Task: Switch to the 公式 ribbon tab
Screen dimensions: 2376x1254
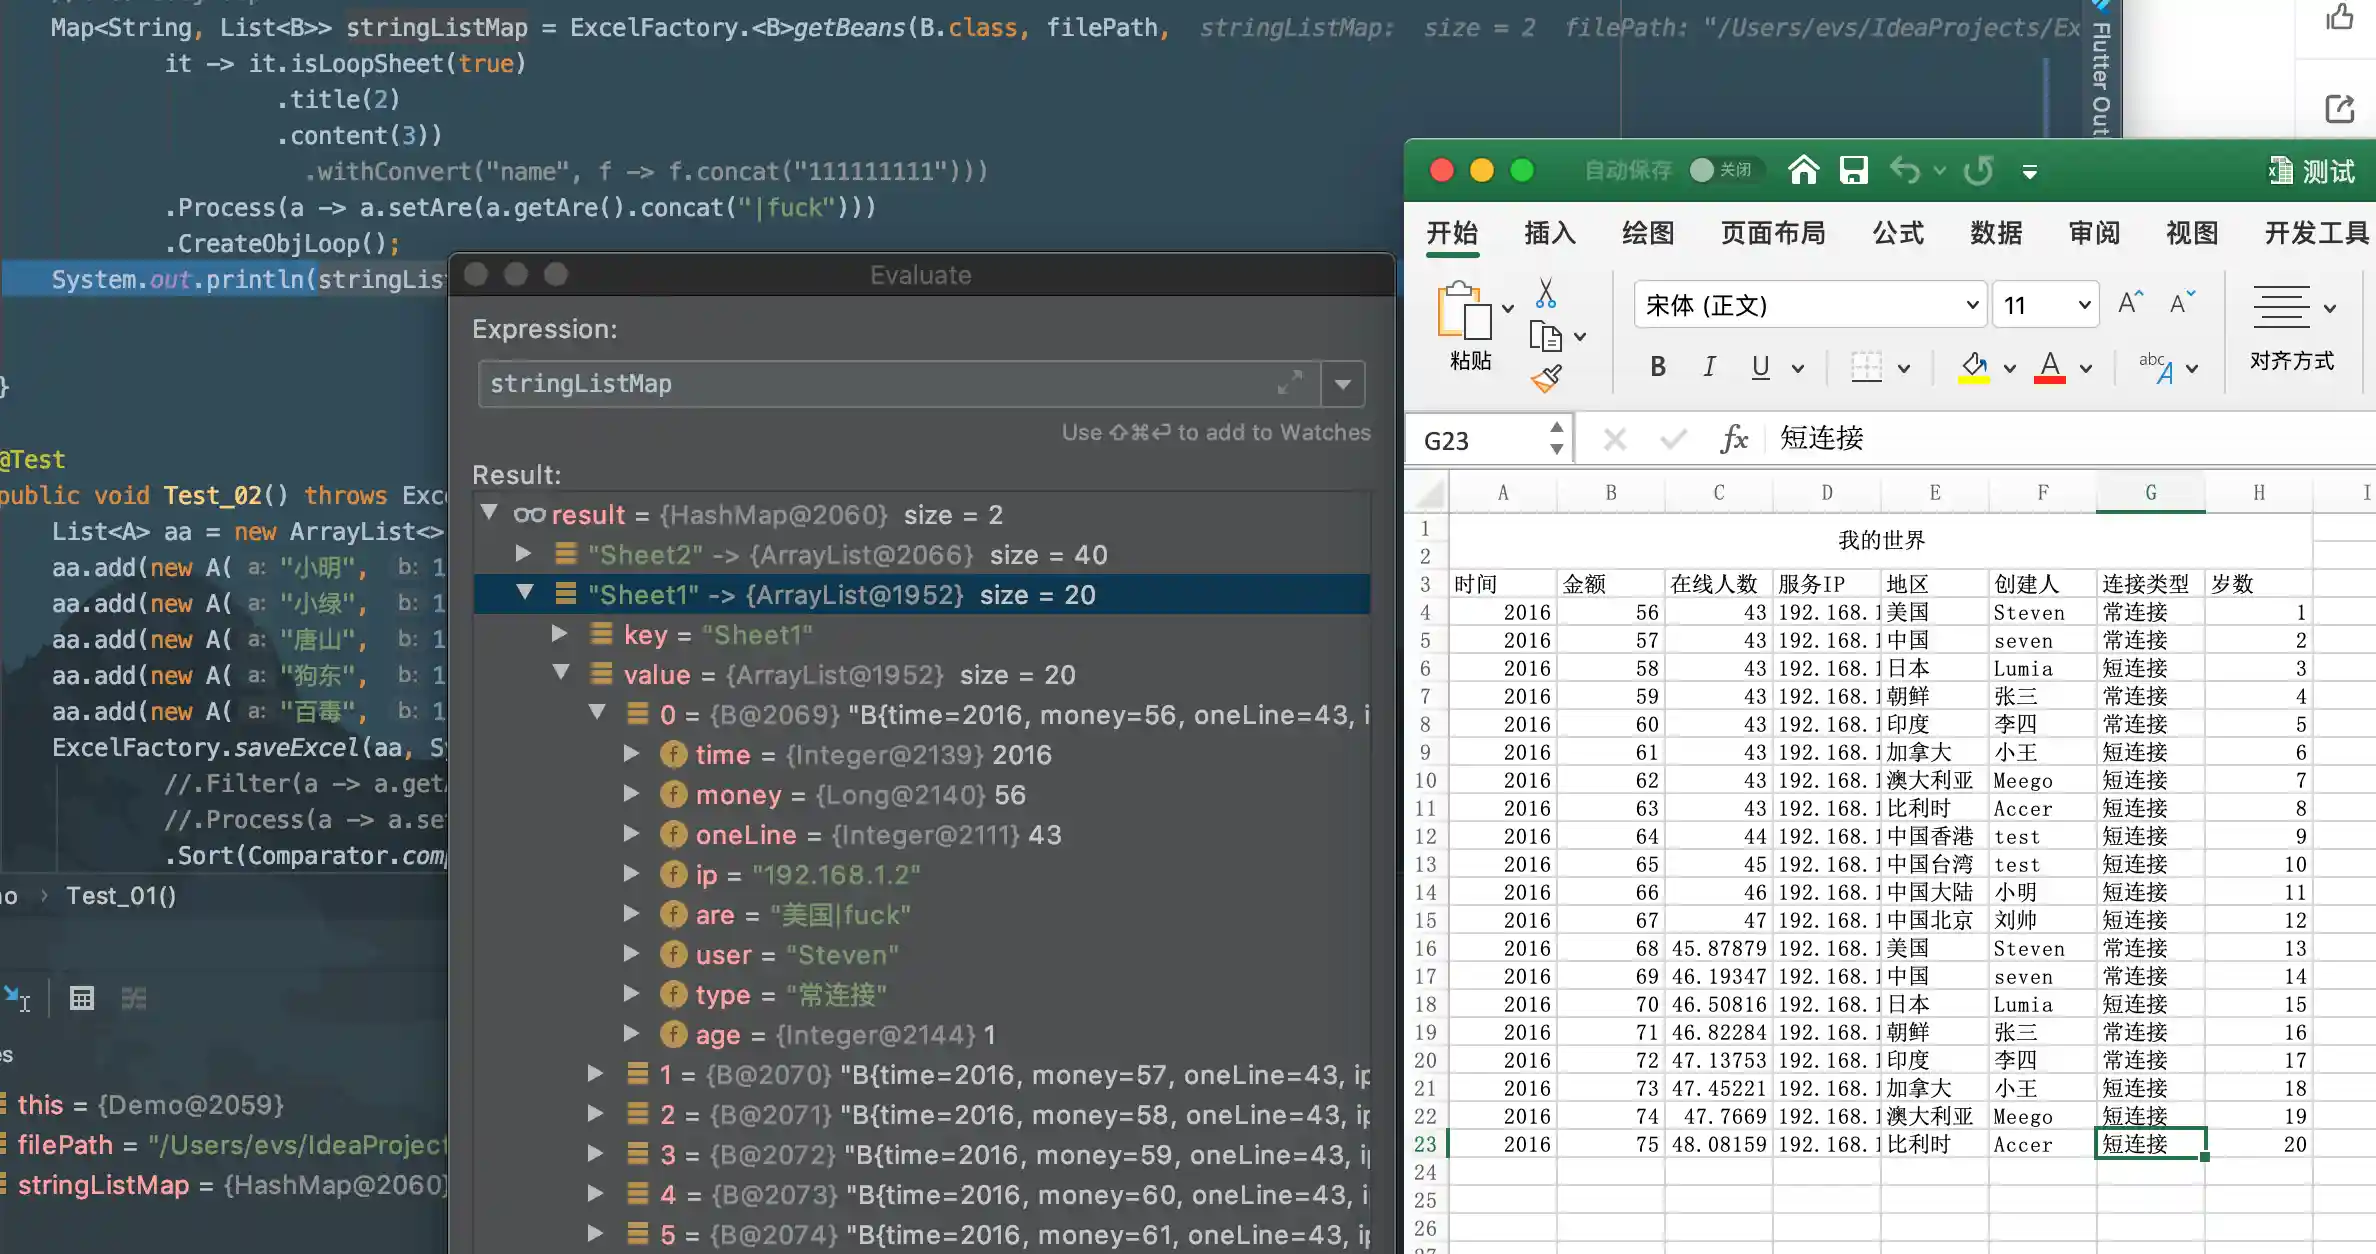Action: [x=1897, y=233]
